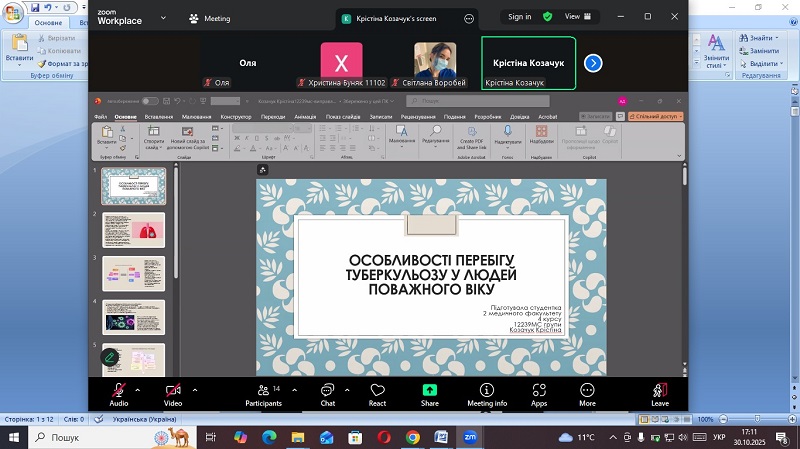Click the React heart icon
Screen dimensions: 800x449
[x=377, y=390]
